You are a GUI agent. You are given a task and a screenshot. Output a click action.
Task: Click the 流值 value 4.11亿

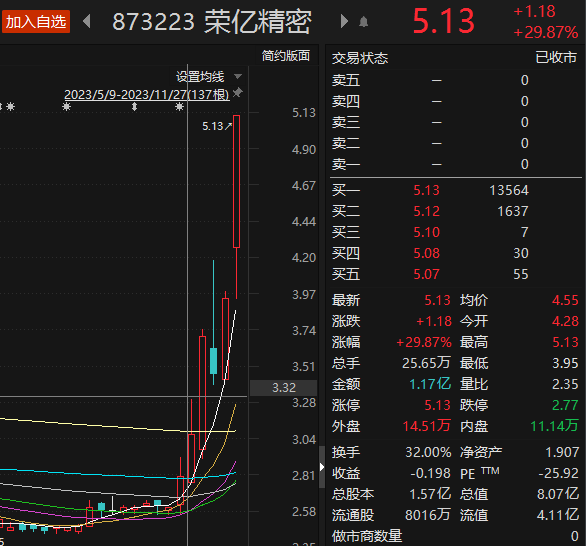pos(558,515)
